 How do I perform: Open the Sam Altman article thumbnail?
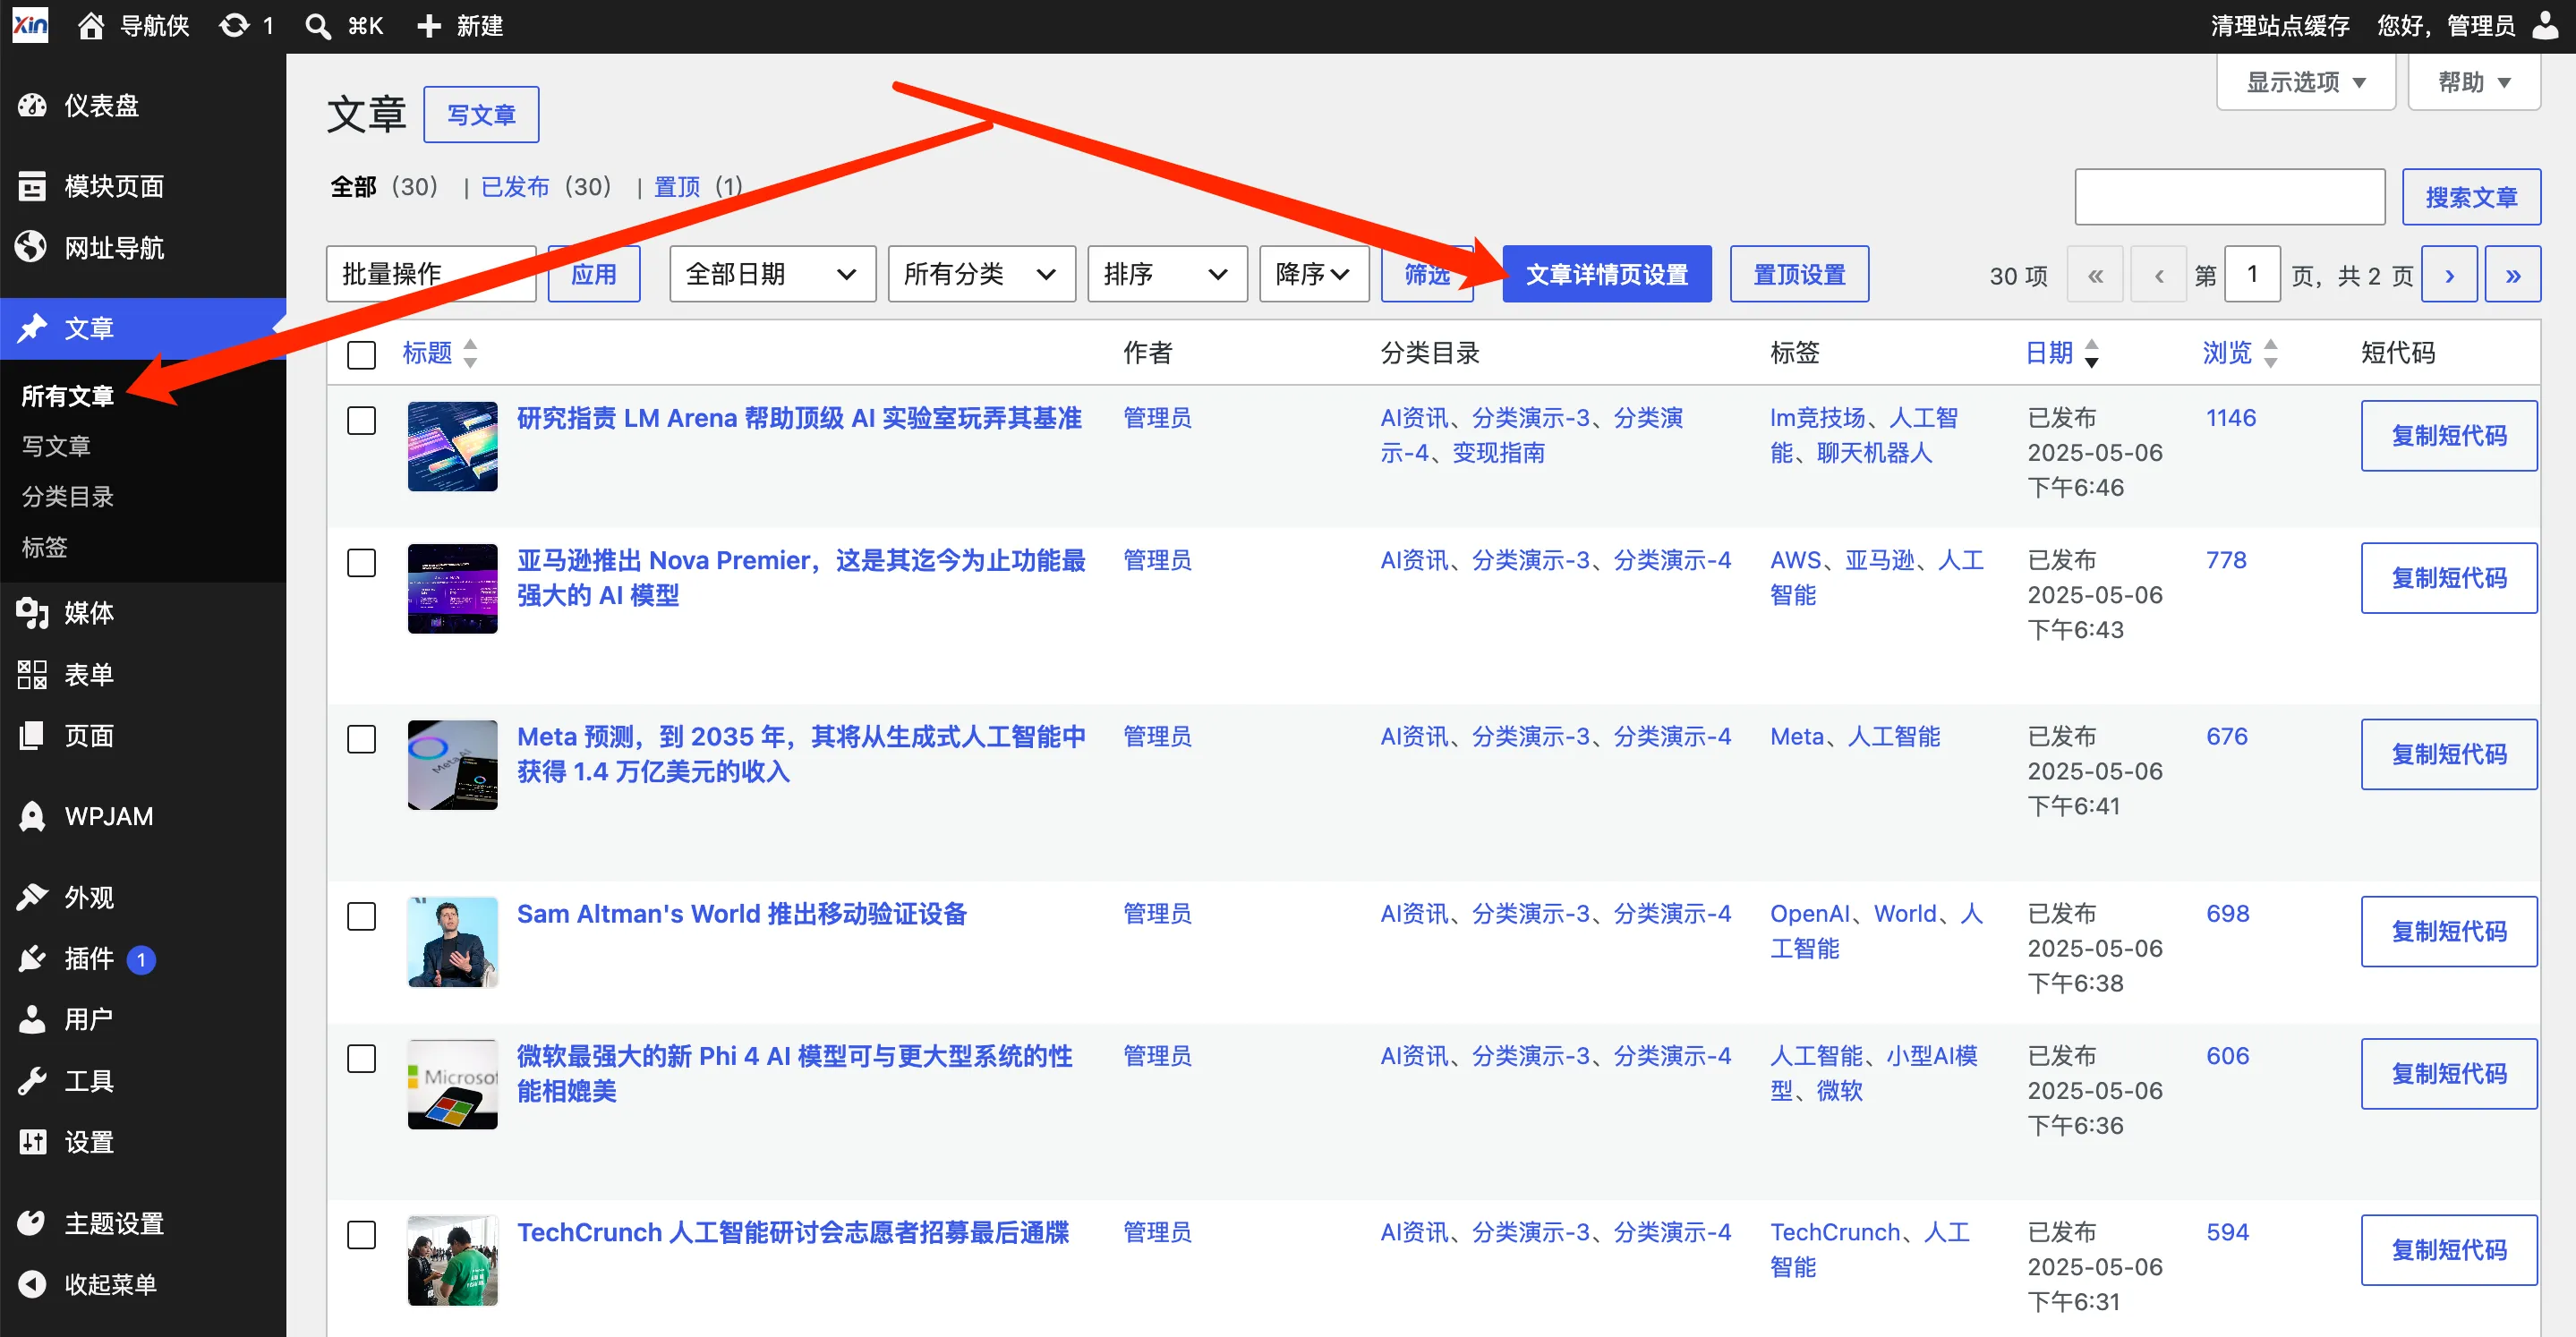coord(452,942)
